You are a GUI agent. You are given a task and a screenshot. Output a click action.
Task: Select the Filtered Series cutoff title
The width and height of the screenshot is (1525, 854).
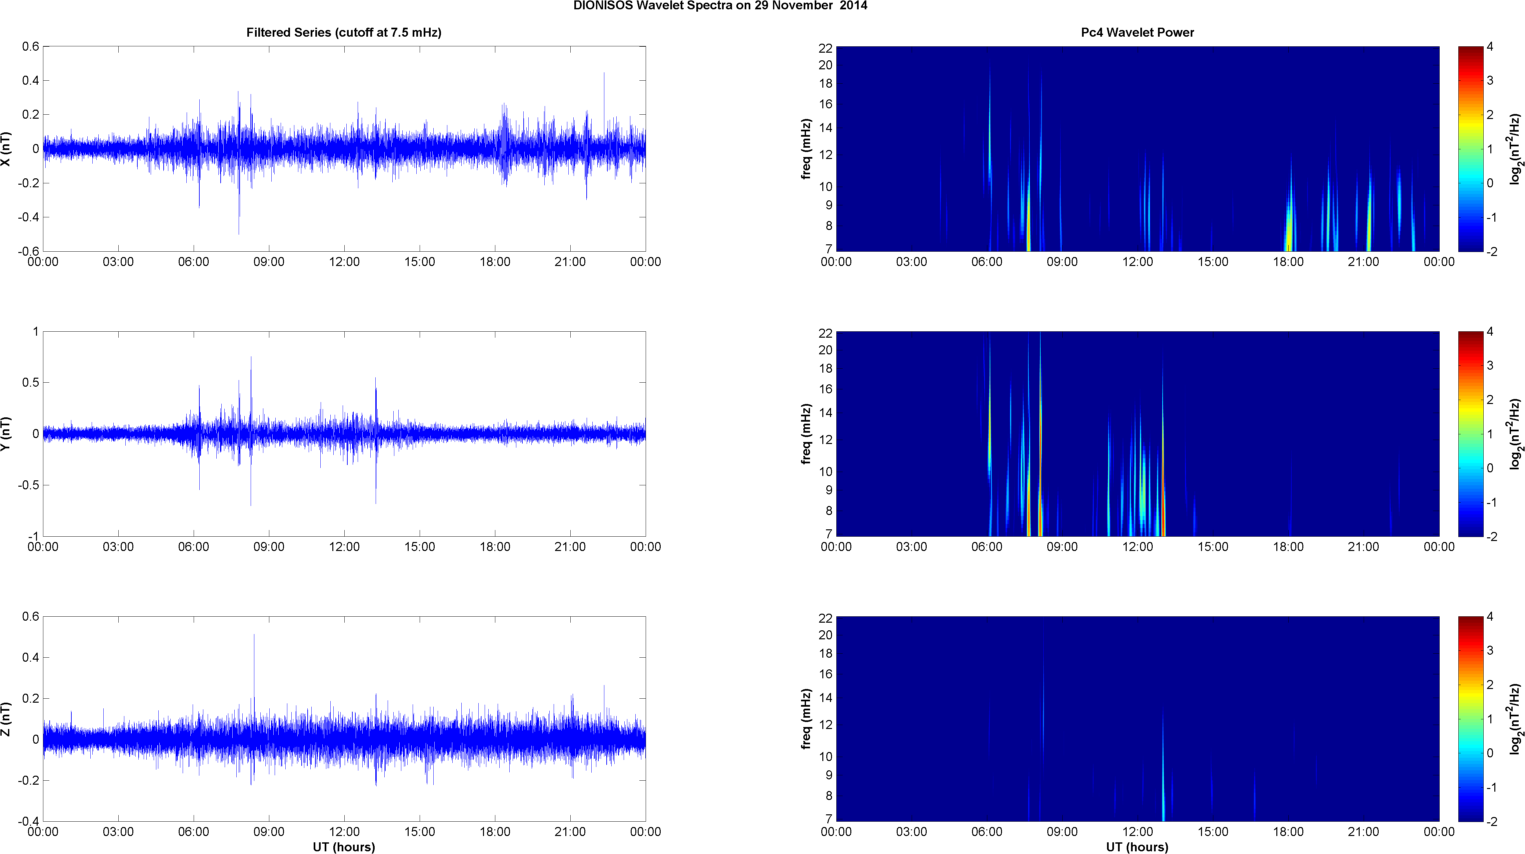pyautogui.click(x=344, y=32)
